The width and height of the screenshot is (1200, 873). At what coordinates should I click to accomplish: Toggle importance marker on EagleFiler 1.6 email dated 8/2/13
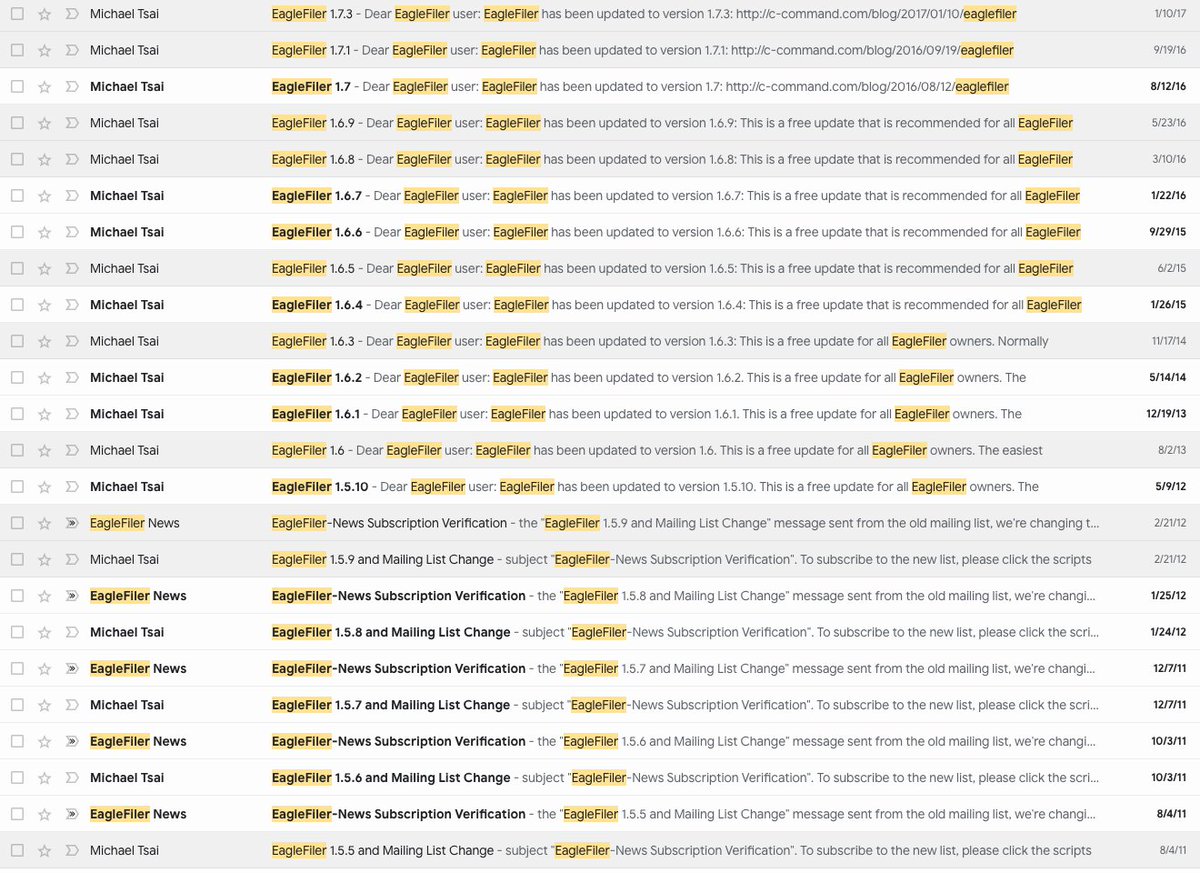71,450
